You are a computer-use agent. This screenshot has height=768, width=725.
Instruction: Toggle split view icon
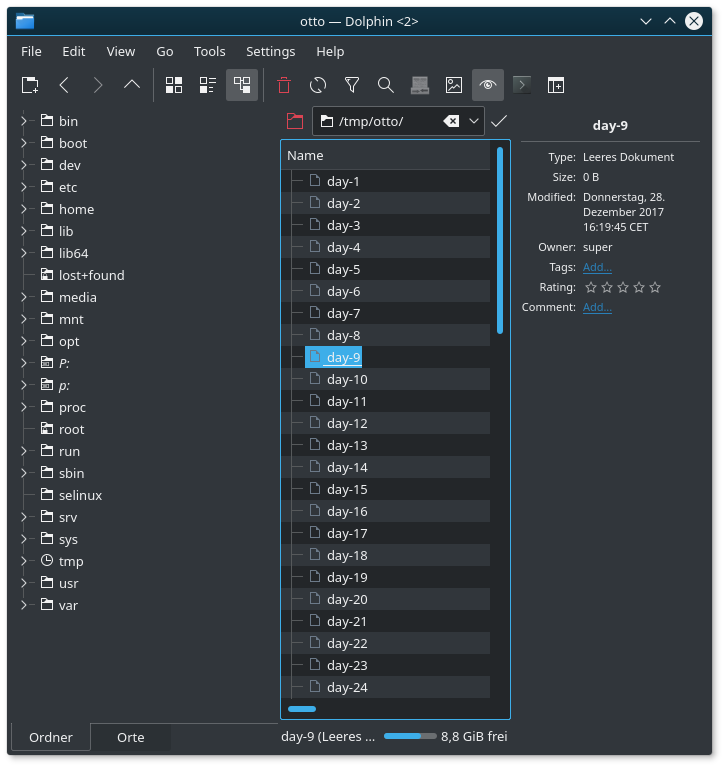[x=556, y=85]
